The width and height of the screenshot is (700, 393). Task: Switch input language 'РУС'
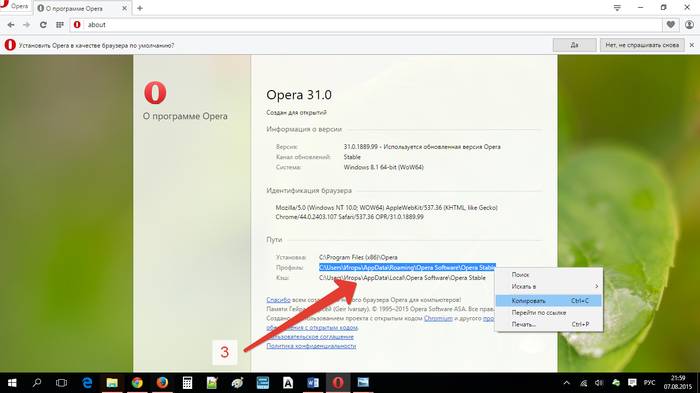pyautogui.click(x=649, y=383)
